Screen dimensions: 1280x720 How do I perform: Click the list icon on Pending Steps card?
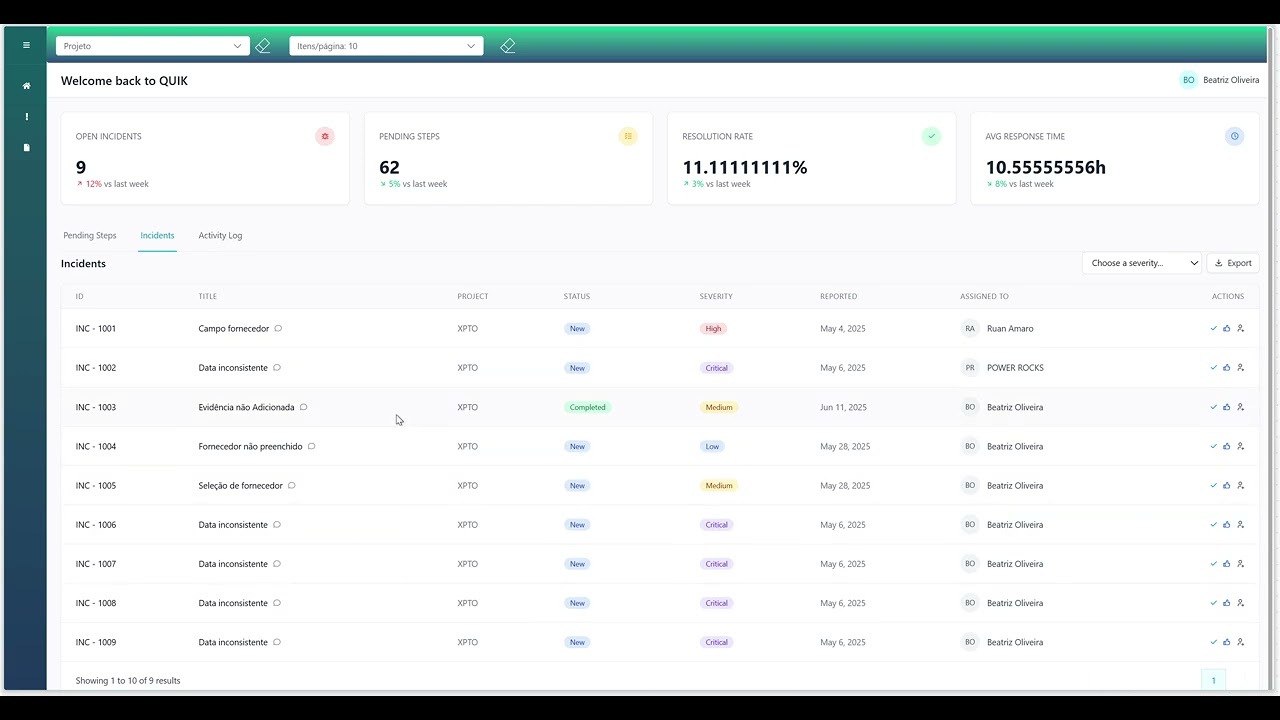tap(628, 136)
